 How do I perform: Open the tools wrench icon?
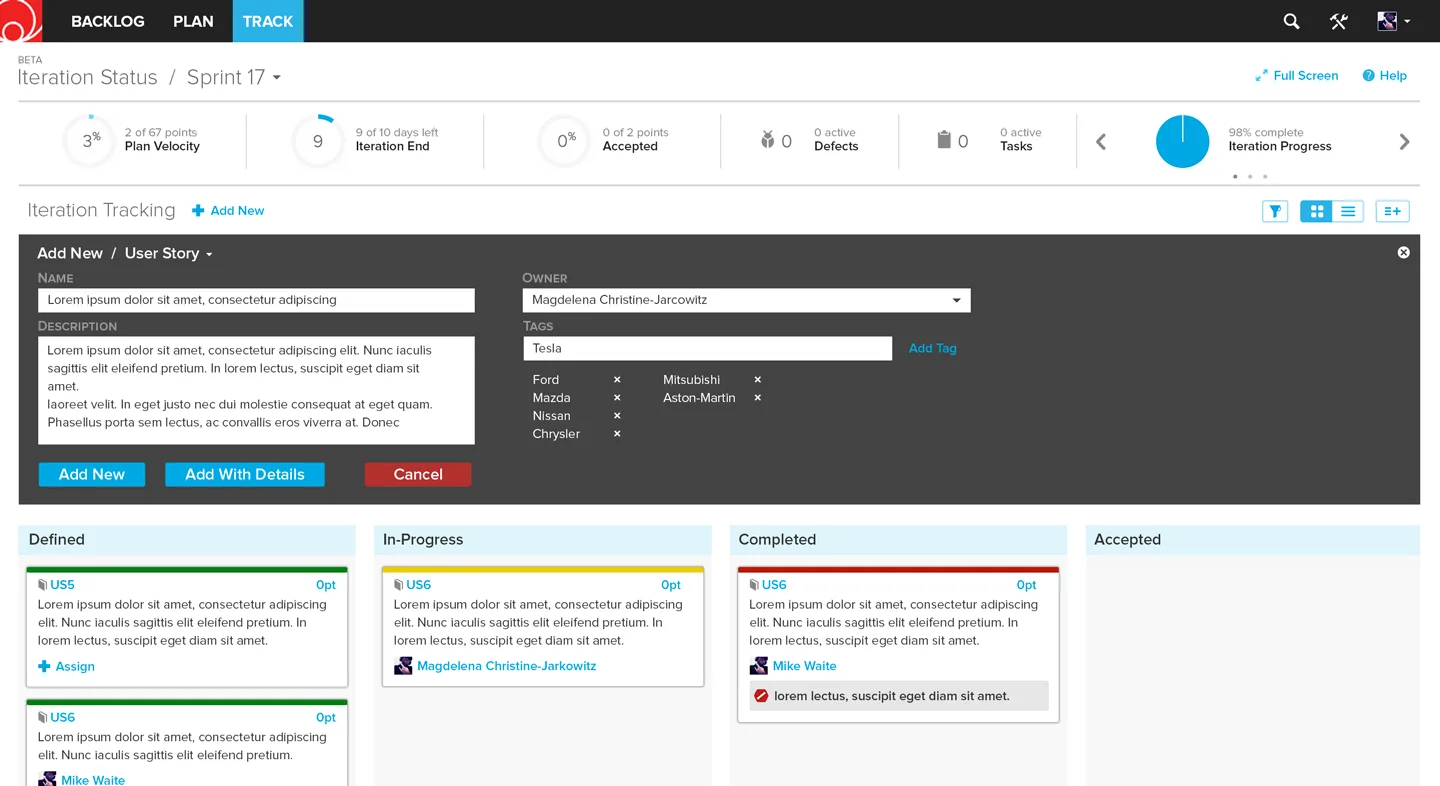pyautogui.click(x=1339, y=21)
